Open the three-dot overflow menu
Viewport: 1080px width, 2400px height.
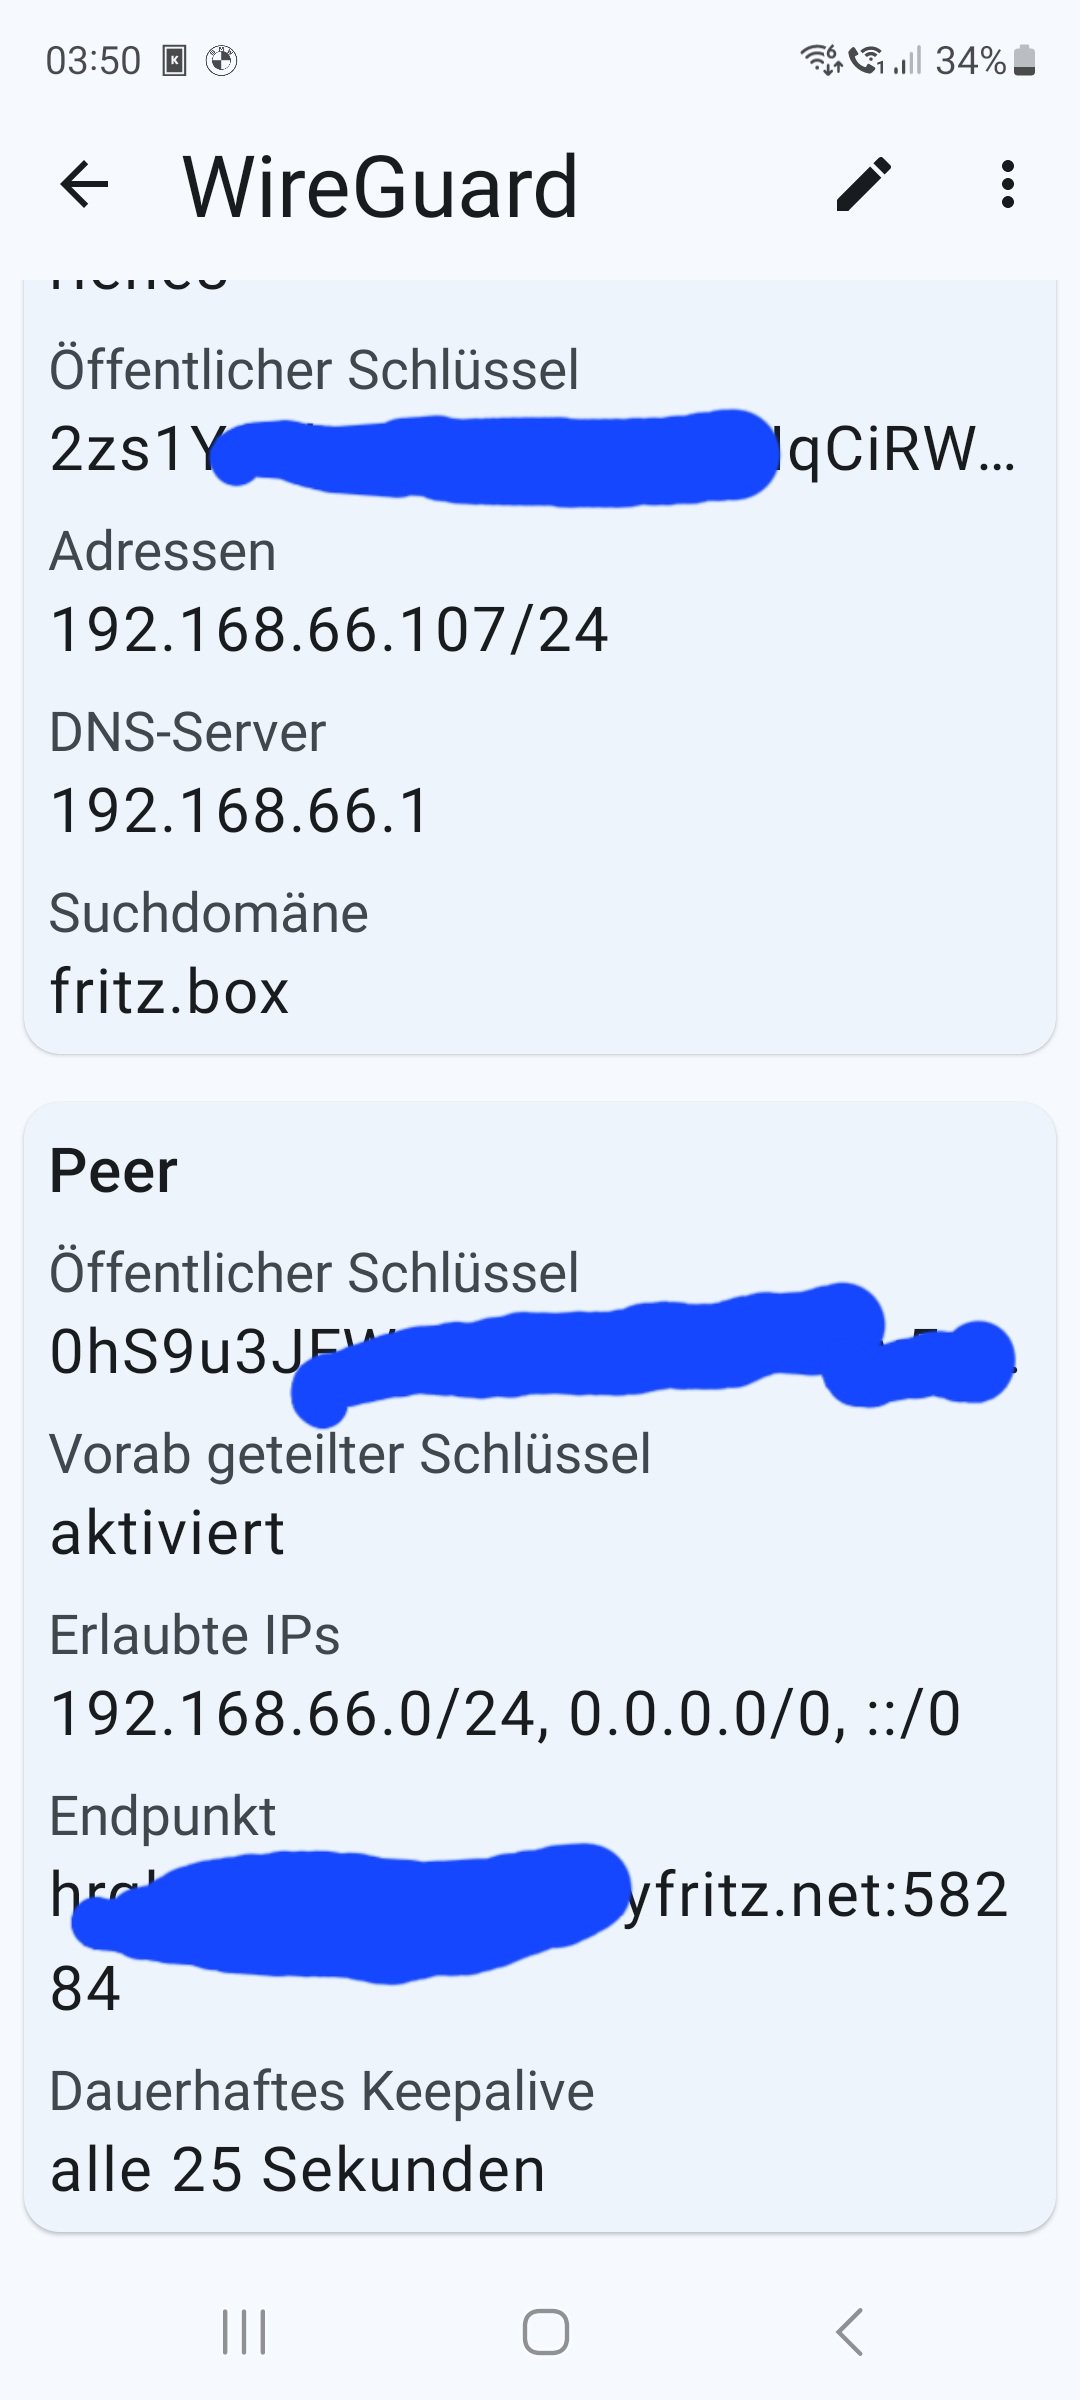click(1007, 185)
